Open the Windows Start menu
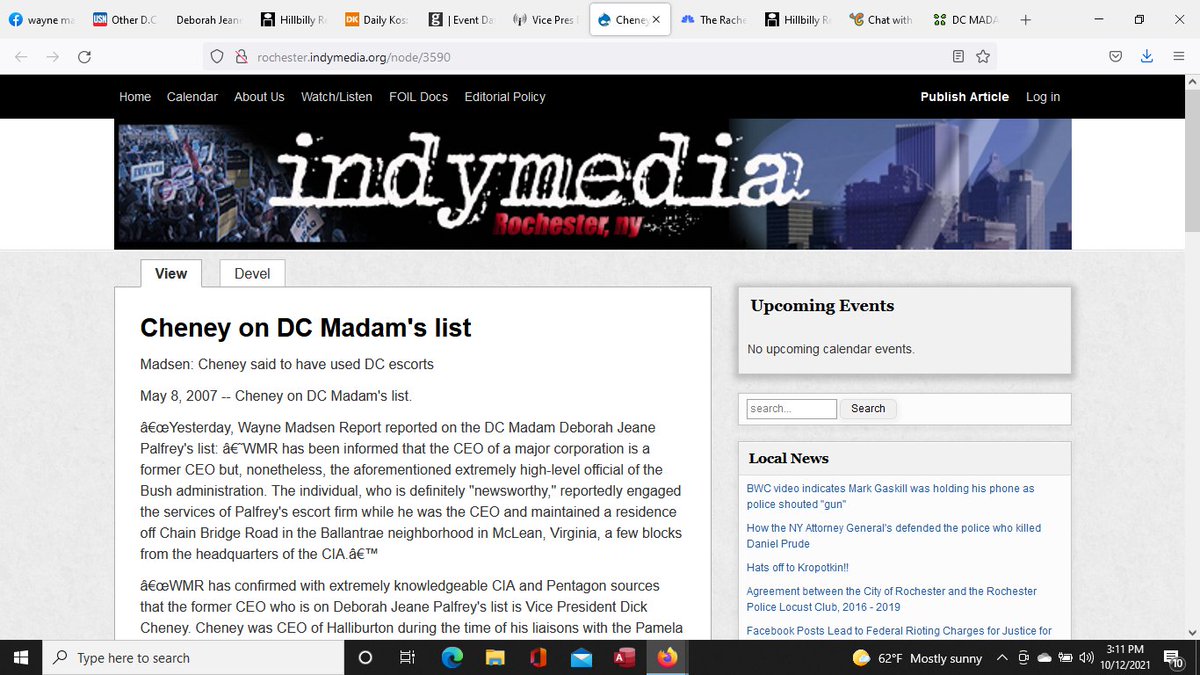Screen dimensions: 1200x675 pyautogui.click(x=22, y=657)
